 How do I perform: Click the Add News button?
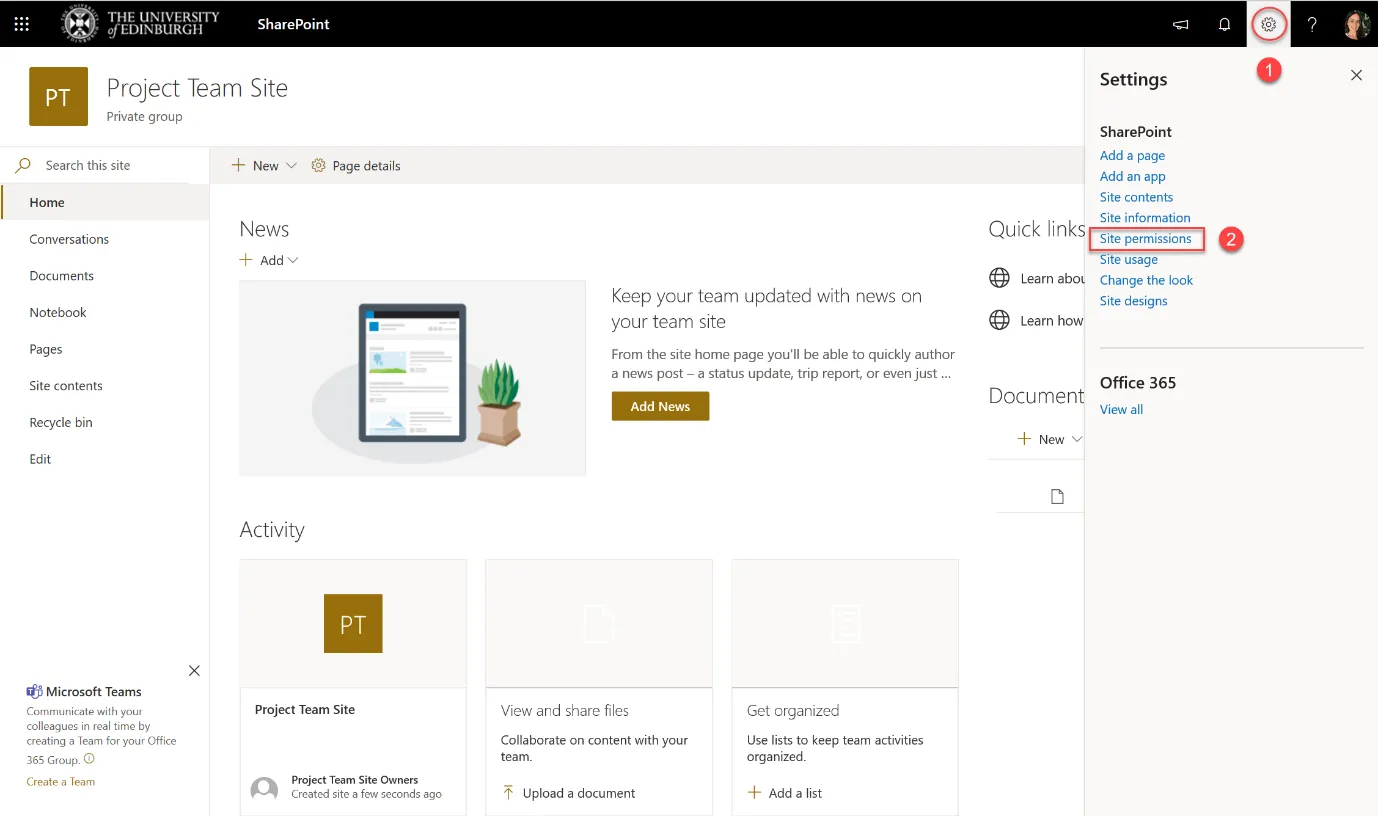pos(660,406)
